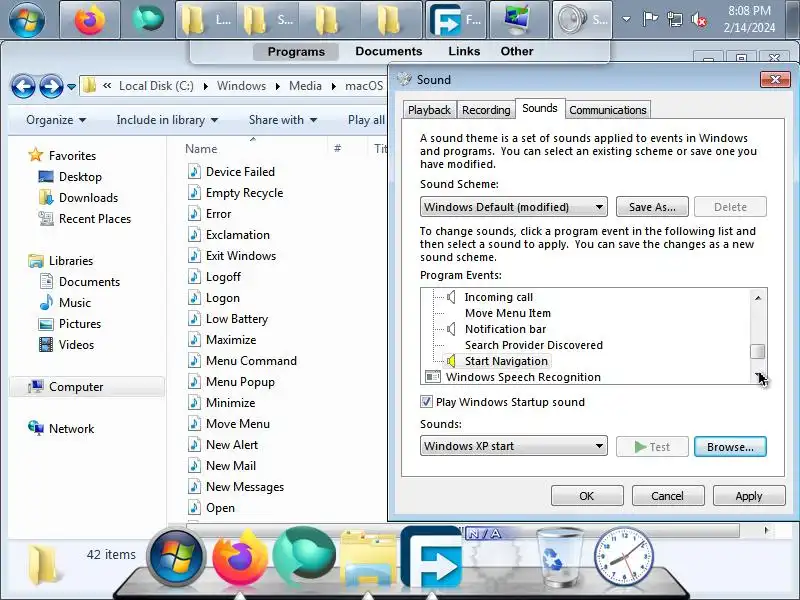Open Include in library dropdown
Viewport: 800px width, 600px height.
coord(167,120)
